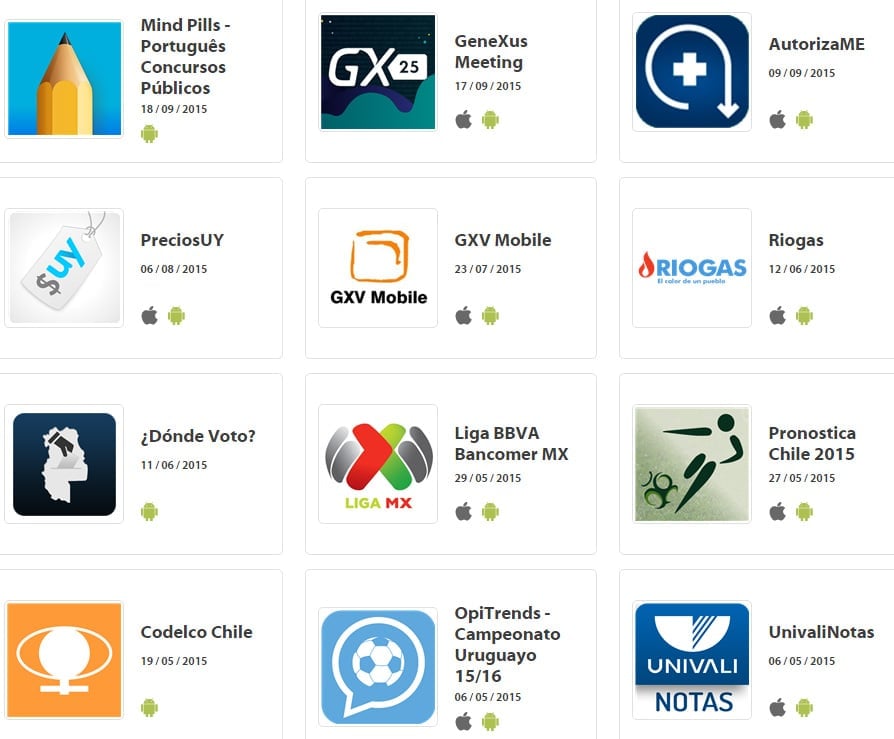894x739 pixels.
Task: Click the Android icon under ¿Dónde Voto?
Action: pyautogui.click(x=149, y=511)
